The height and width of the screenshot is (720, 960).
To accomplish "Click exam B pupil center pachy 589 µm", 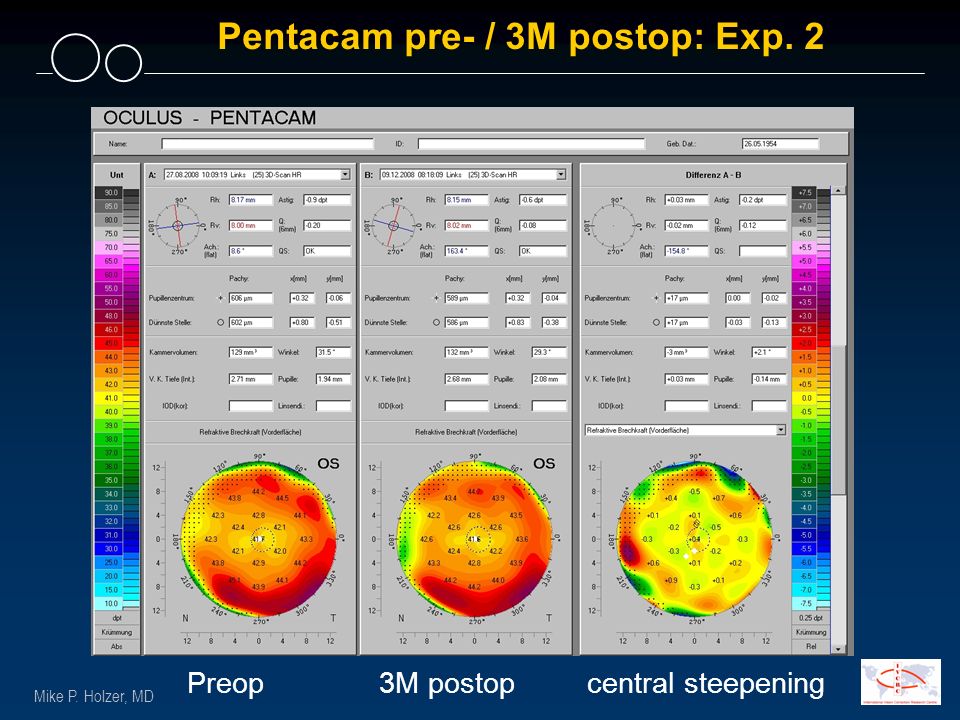I will (x=467, y=298).
